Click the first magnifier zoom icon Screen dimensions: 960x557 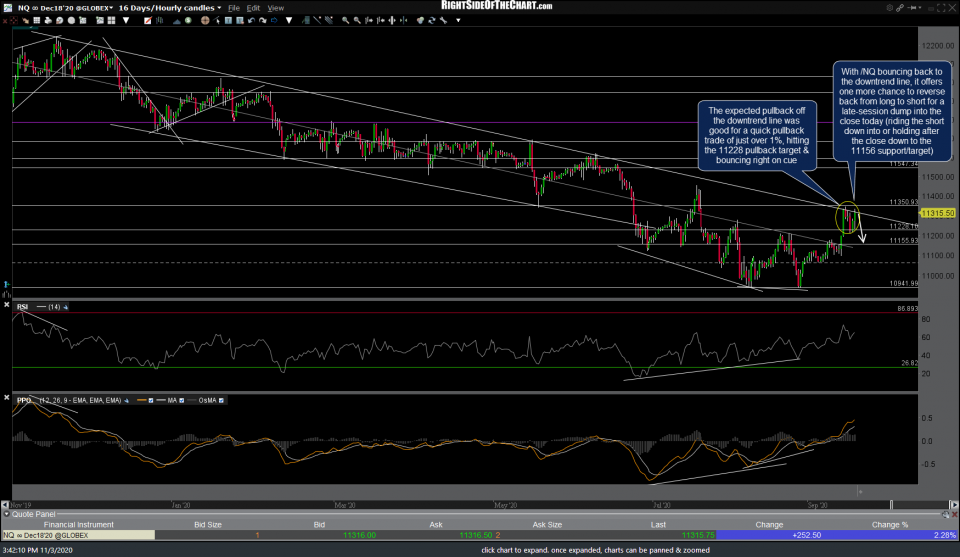pyautogui.click(x=345, y=20)
